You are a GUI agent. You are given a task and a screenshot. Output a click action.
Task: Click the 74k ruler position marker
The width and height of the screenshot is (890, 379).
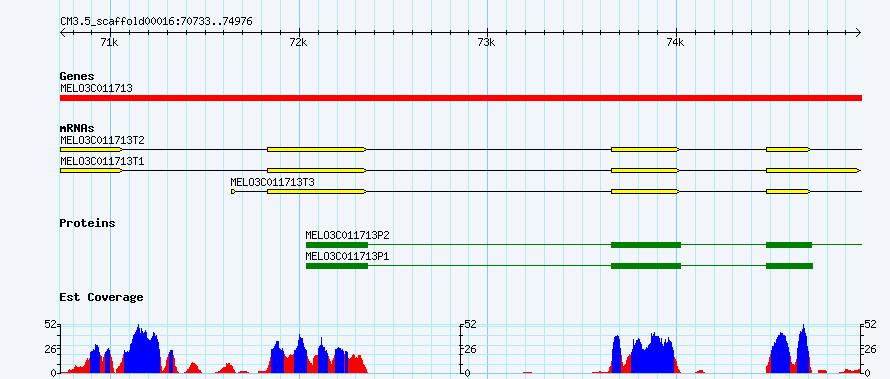coord(675,42)
